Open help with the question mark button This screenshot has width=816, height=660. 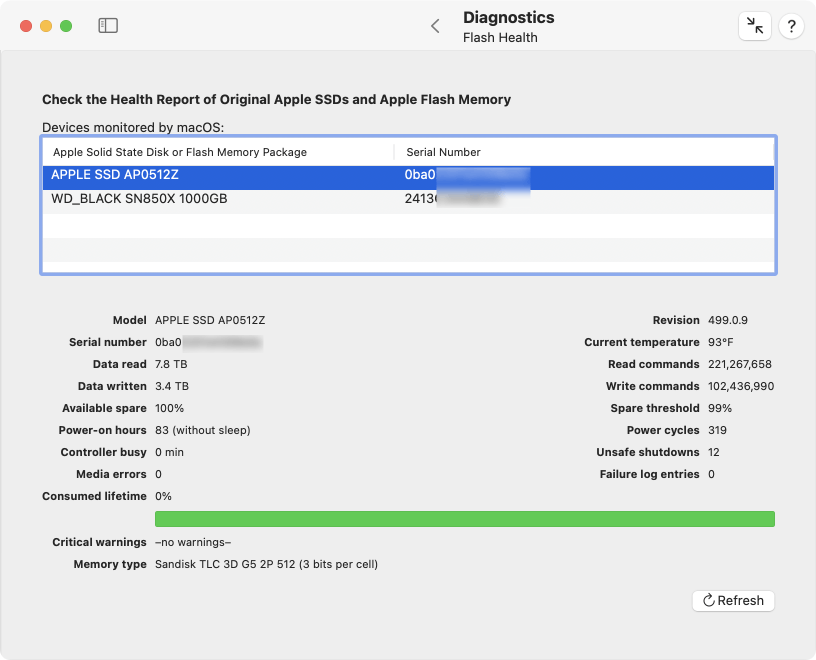click(x=791, y=26)
